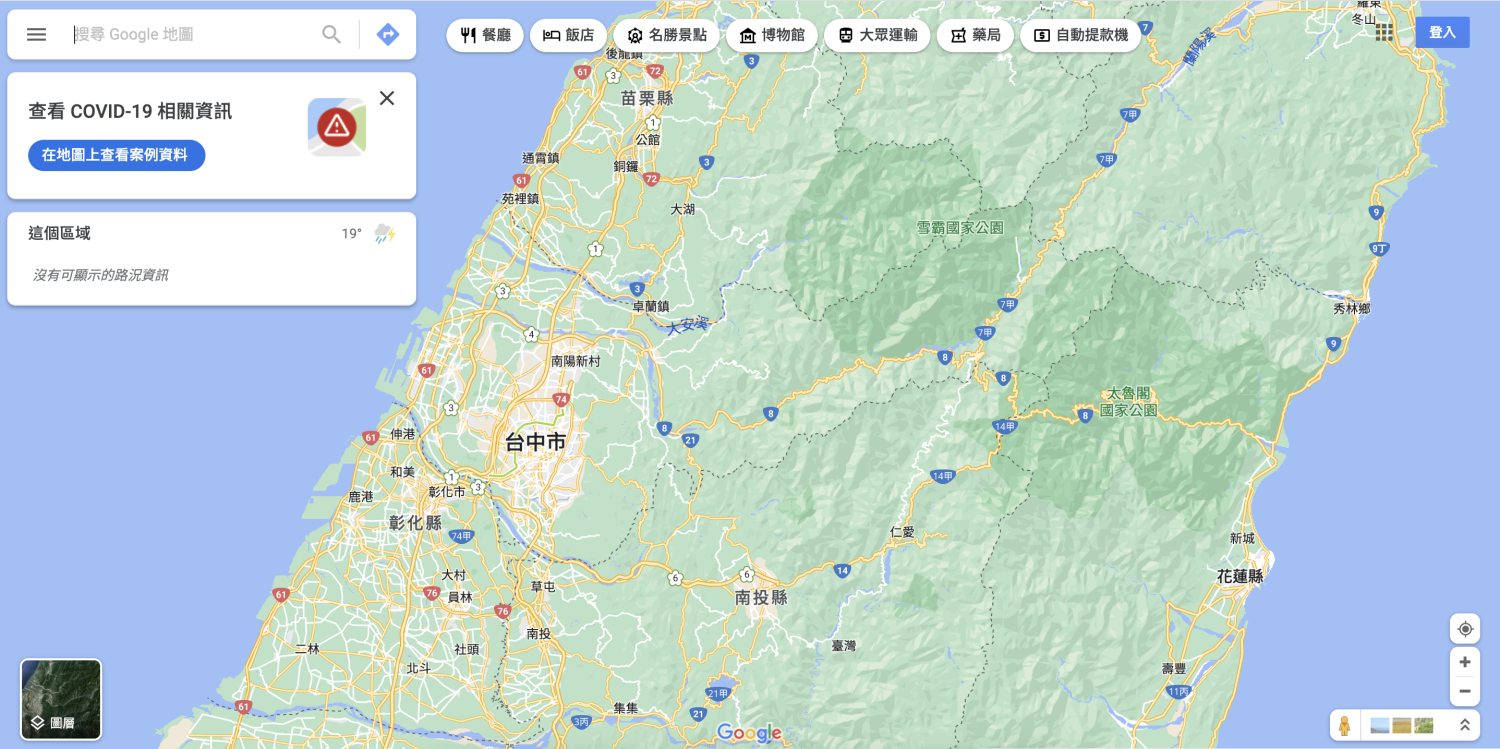Click the 南陽新村 place label
This screenshot has height=749, width=1500.
(x=576, y=360)
